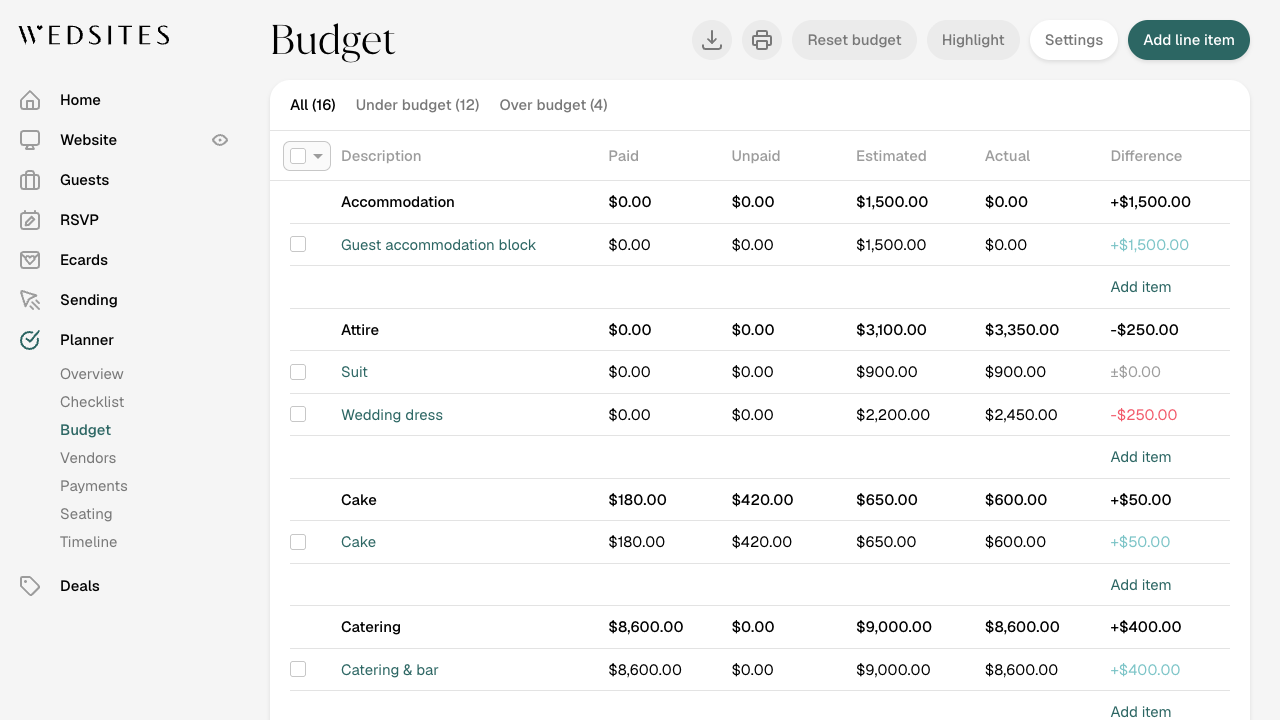The height and width of the screenshot is (720, 1280).
Task: Open the Wedding dress line item
Action: click(392, 415)
